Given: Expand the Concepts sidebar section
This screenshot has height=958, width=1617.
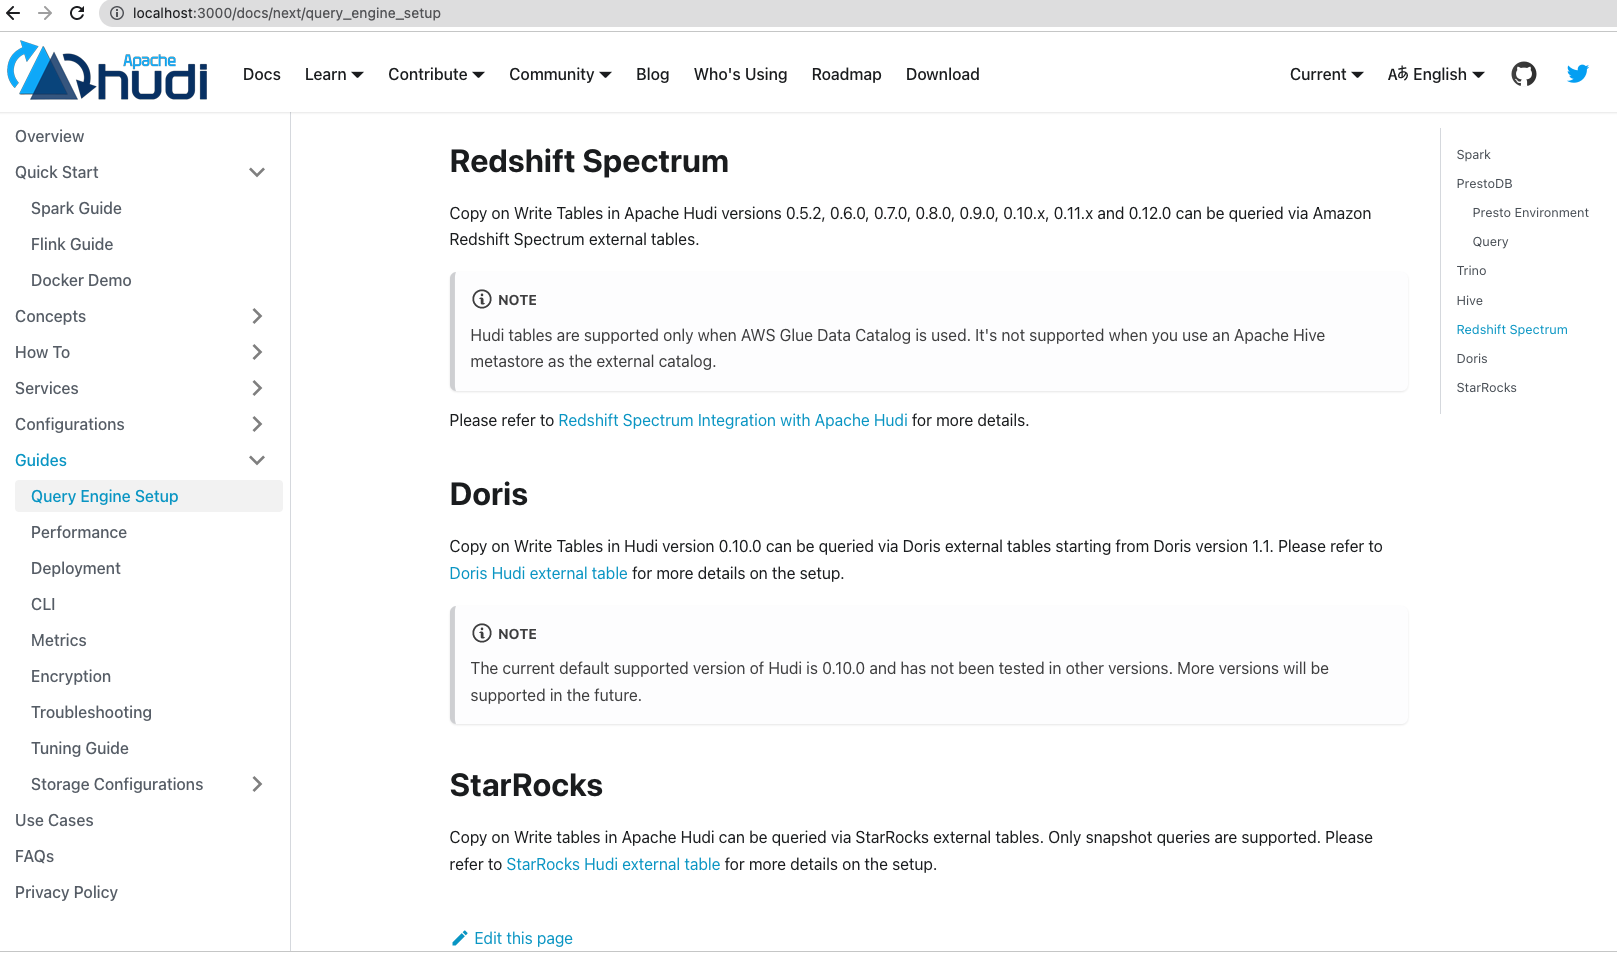Looking at the screenshot, I should [x=257, y=316].
